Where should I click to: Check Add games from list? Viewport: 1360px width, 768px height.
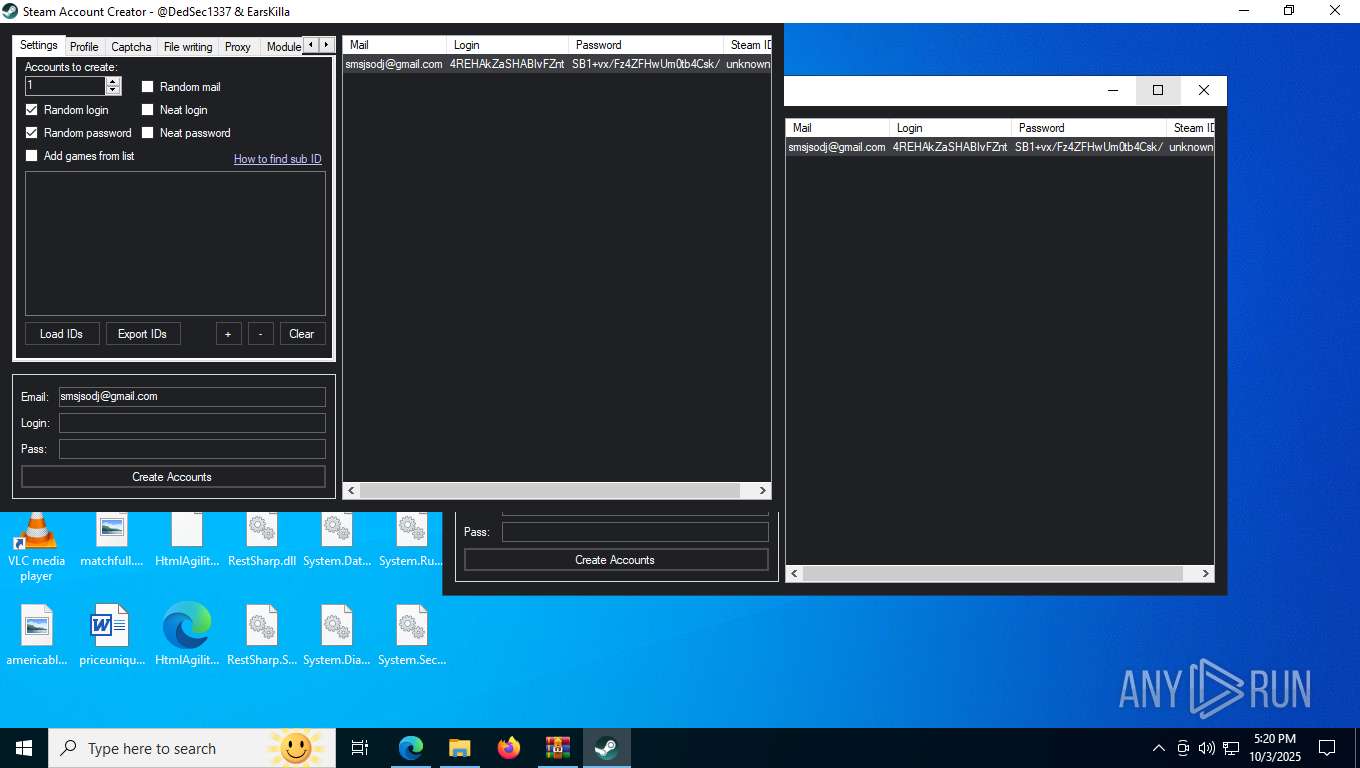pyautogui.click(x=32, y=156)
